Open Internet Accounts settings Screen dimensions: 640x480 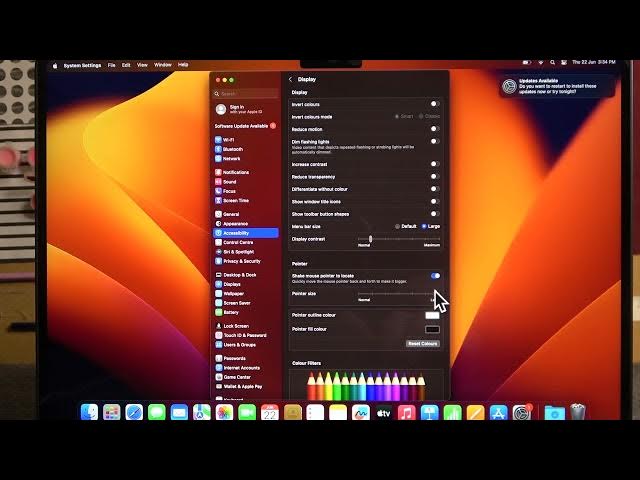coord(238,368)
